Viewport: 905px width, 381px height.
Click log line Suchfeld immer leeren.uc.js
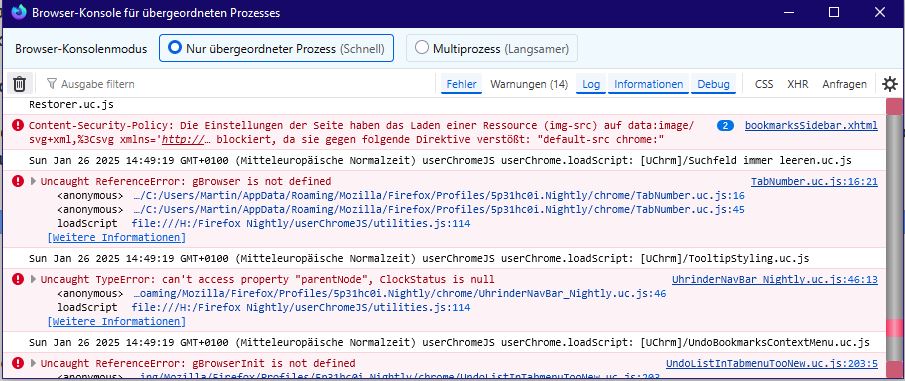(440, 160)
